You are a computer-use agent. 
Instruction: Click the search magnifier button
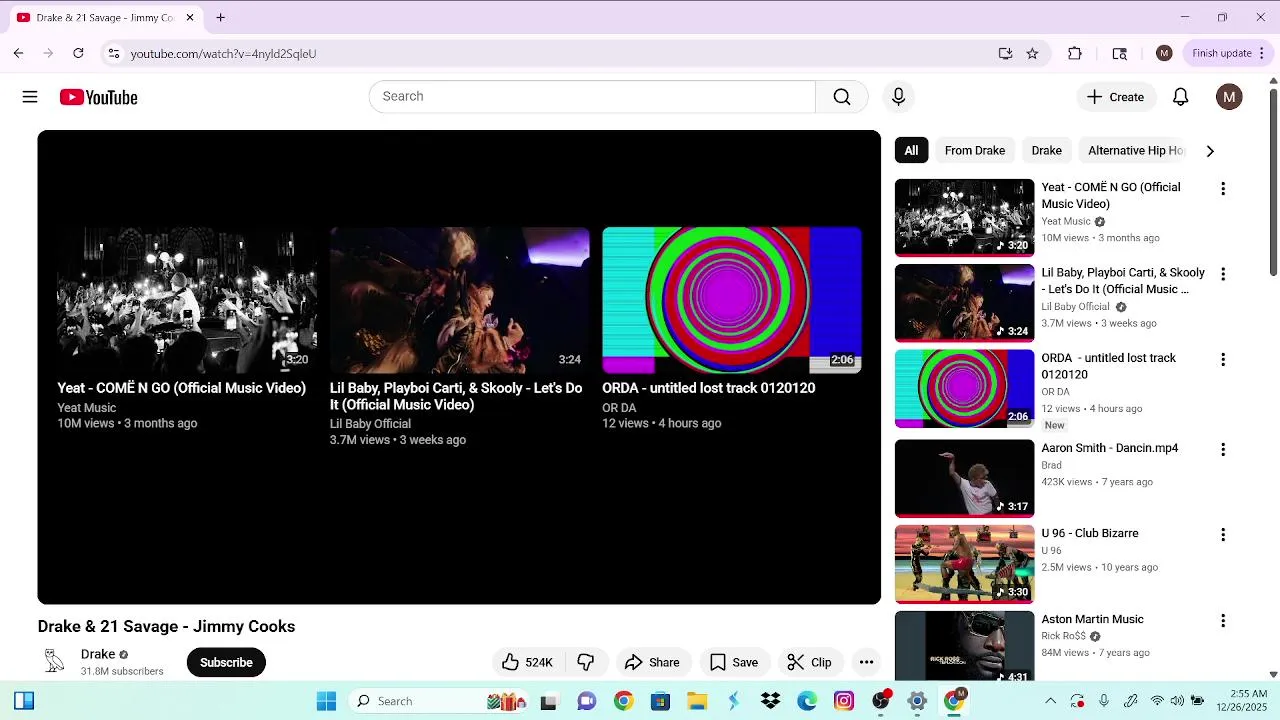tap(842, 97)
